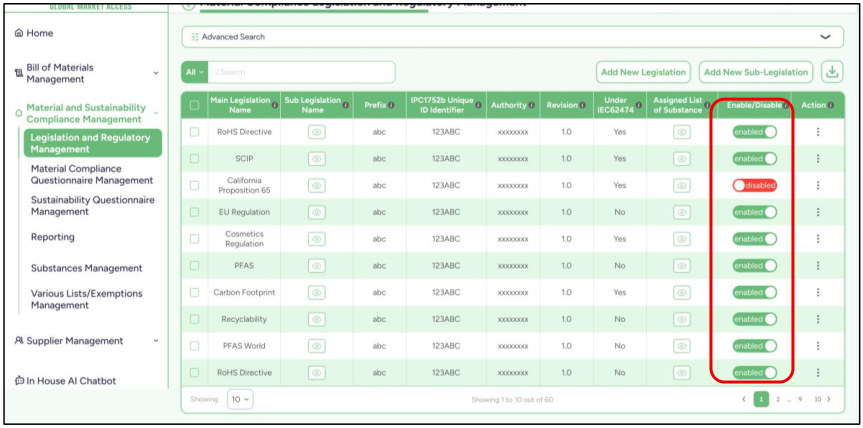Open action menu dots for SCIP row
Viewport: 863px width, 428px height.
(x=818, y=158)
